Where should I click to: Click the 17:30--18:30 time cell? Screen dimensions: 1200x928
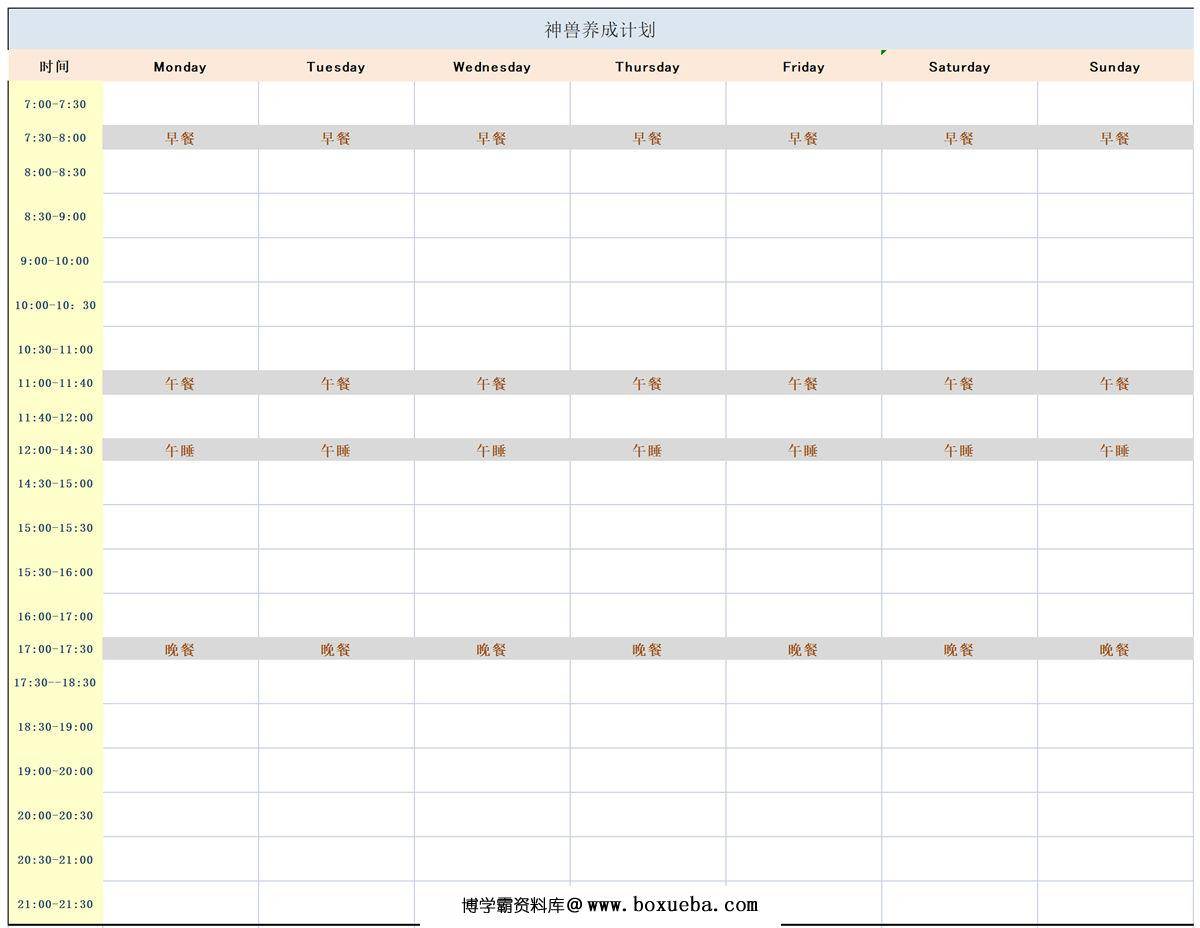click(56, 682)
